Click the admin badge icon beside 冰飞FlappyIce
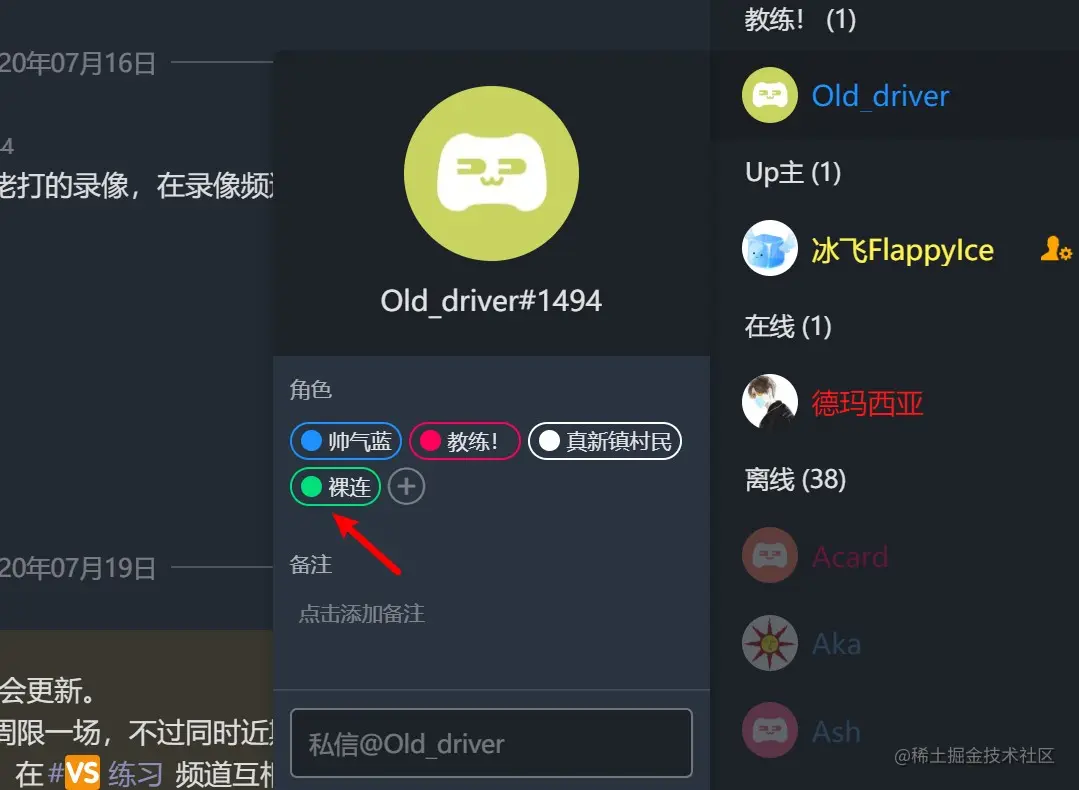Screen dimensions: 1079x790 (1055, 248)
